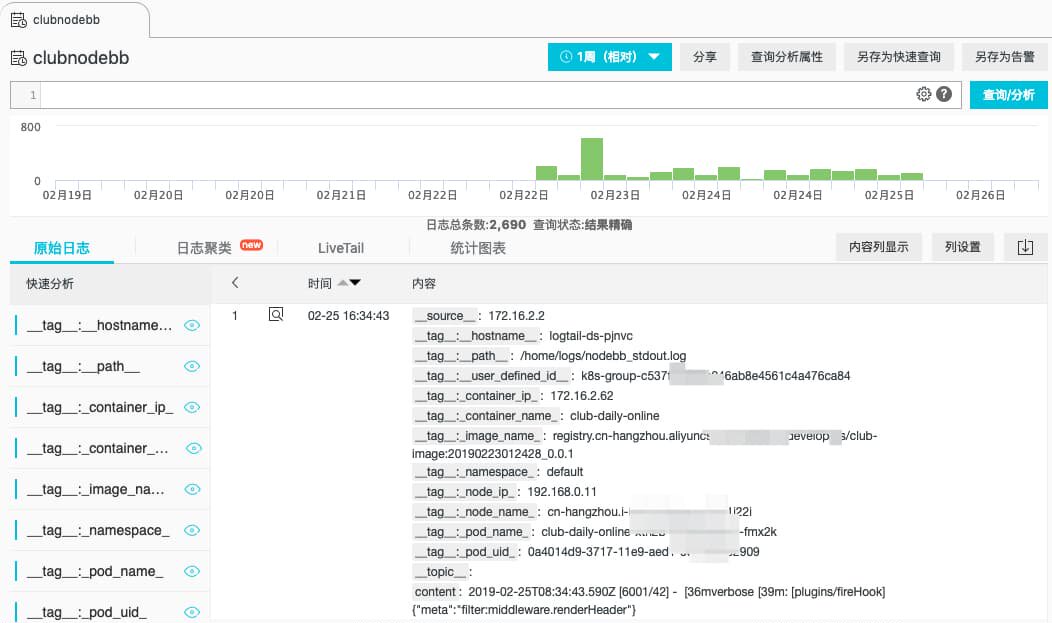Screen dimensions: 1052x623
Task: Toggle eye icon for __tag__:_pod_name_ field
Action: point(192,571)
